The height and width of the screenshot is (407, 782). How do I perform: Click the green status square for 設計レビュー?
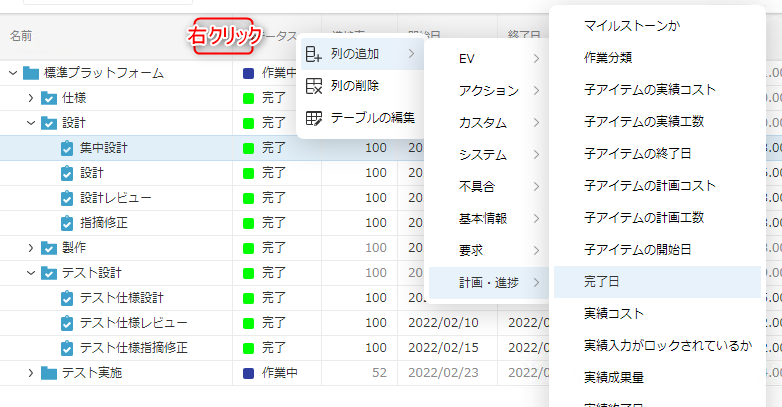click(x=248, y=198)
